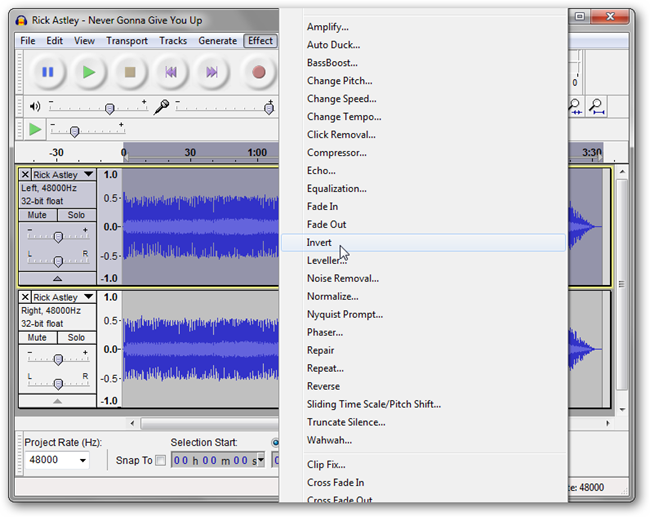Click the Pause transport button
The width and height of the screenshot is (650, 517).
[x=47, y=72]
